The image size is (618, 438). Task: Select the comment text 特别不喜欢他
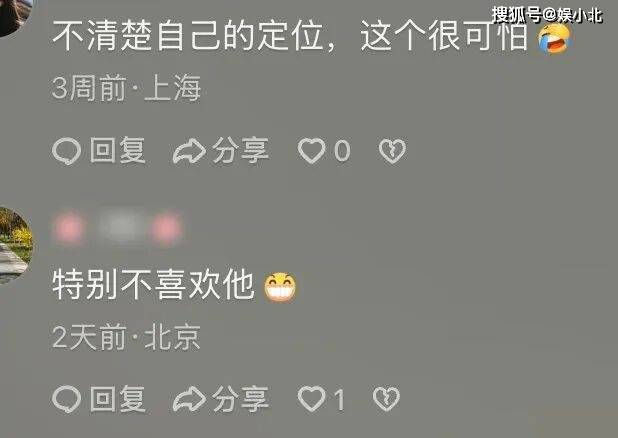[x=153, y=285]
